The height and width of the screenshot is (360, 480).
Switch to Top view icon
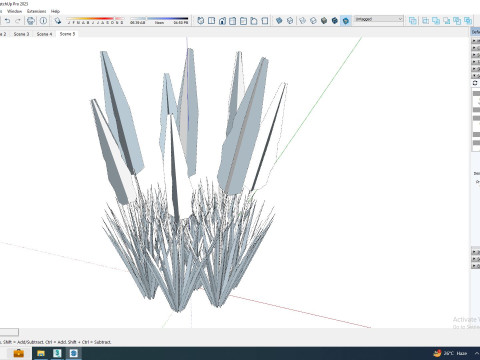click(x=211, y=21)
